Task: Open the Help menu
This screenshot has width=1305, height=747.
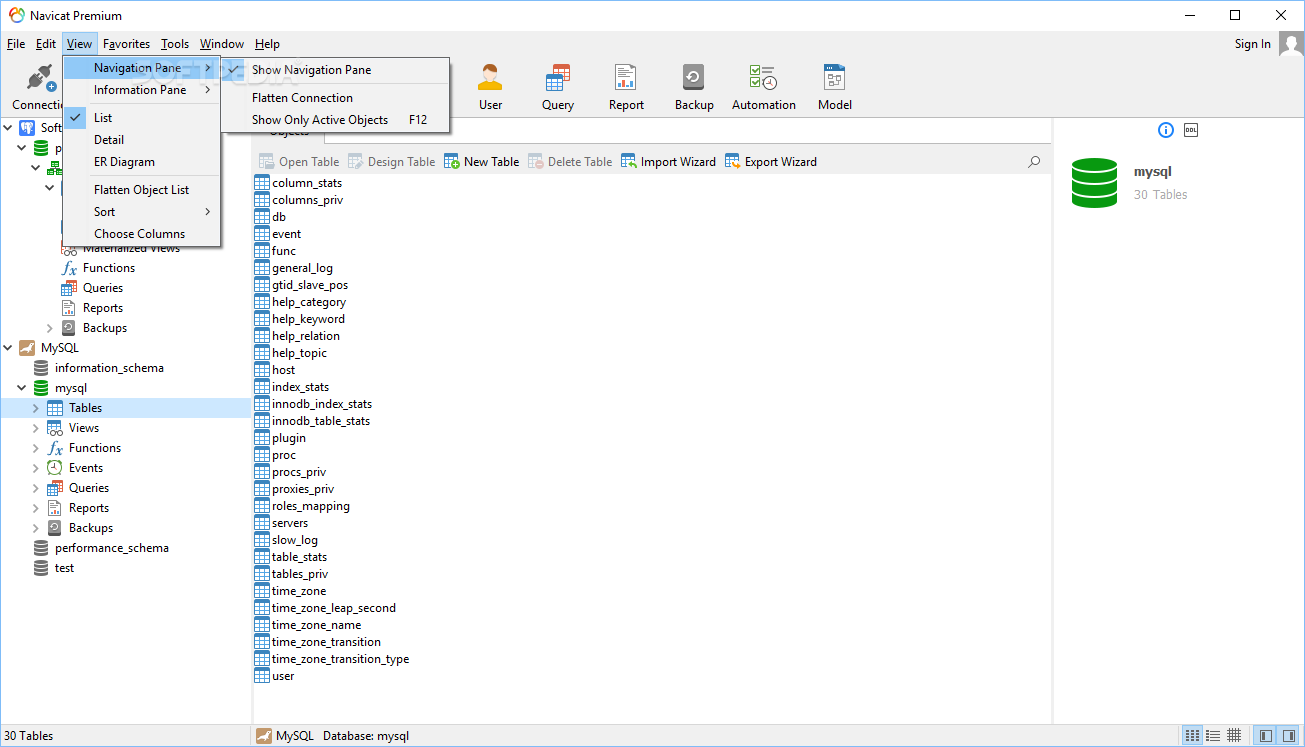Action: click(x=267, y=44)
